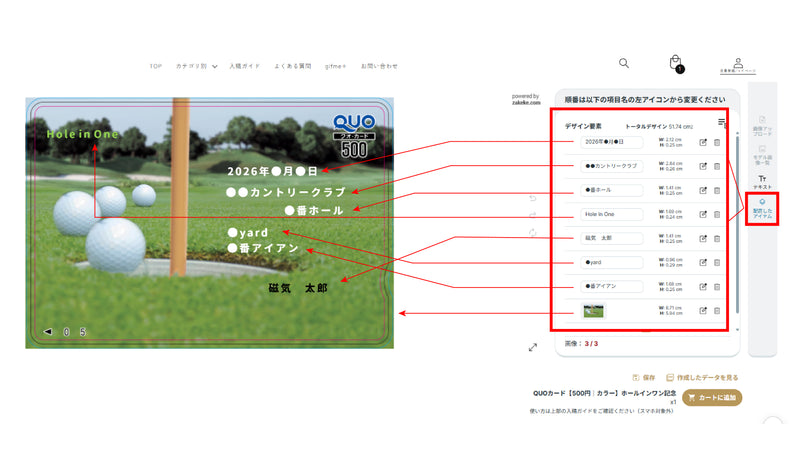
Task: Select ●●カントリークラブ text on card
Action: (286, 192)
